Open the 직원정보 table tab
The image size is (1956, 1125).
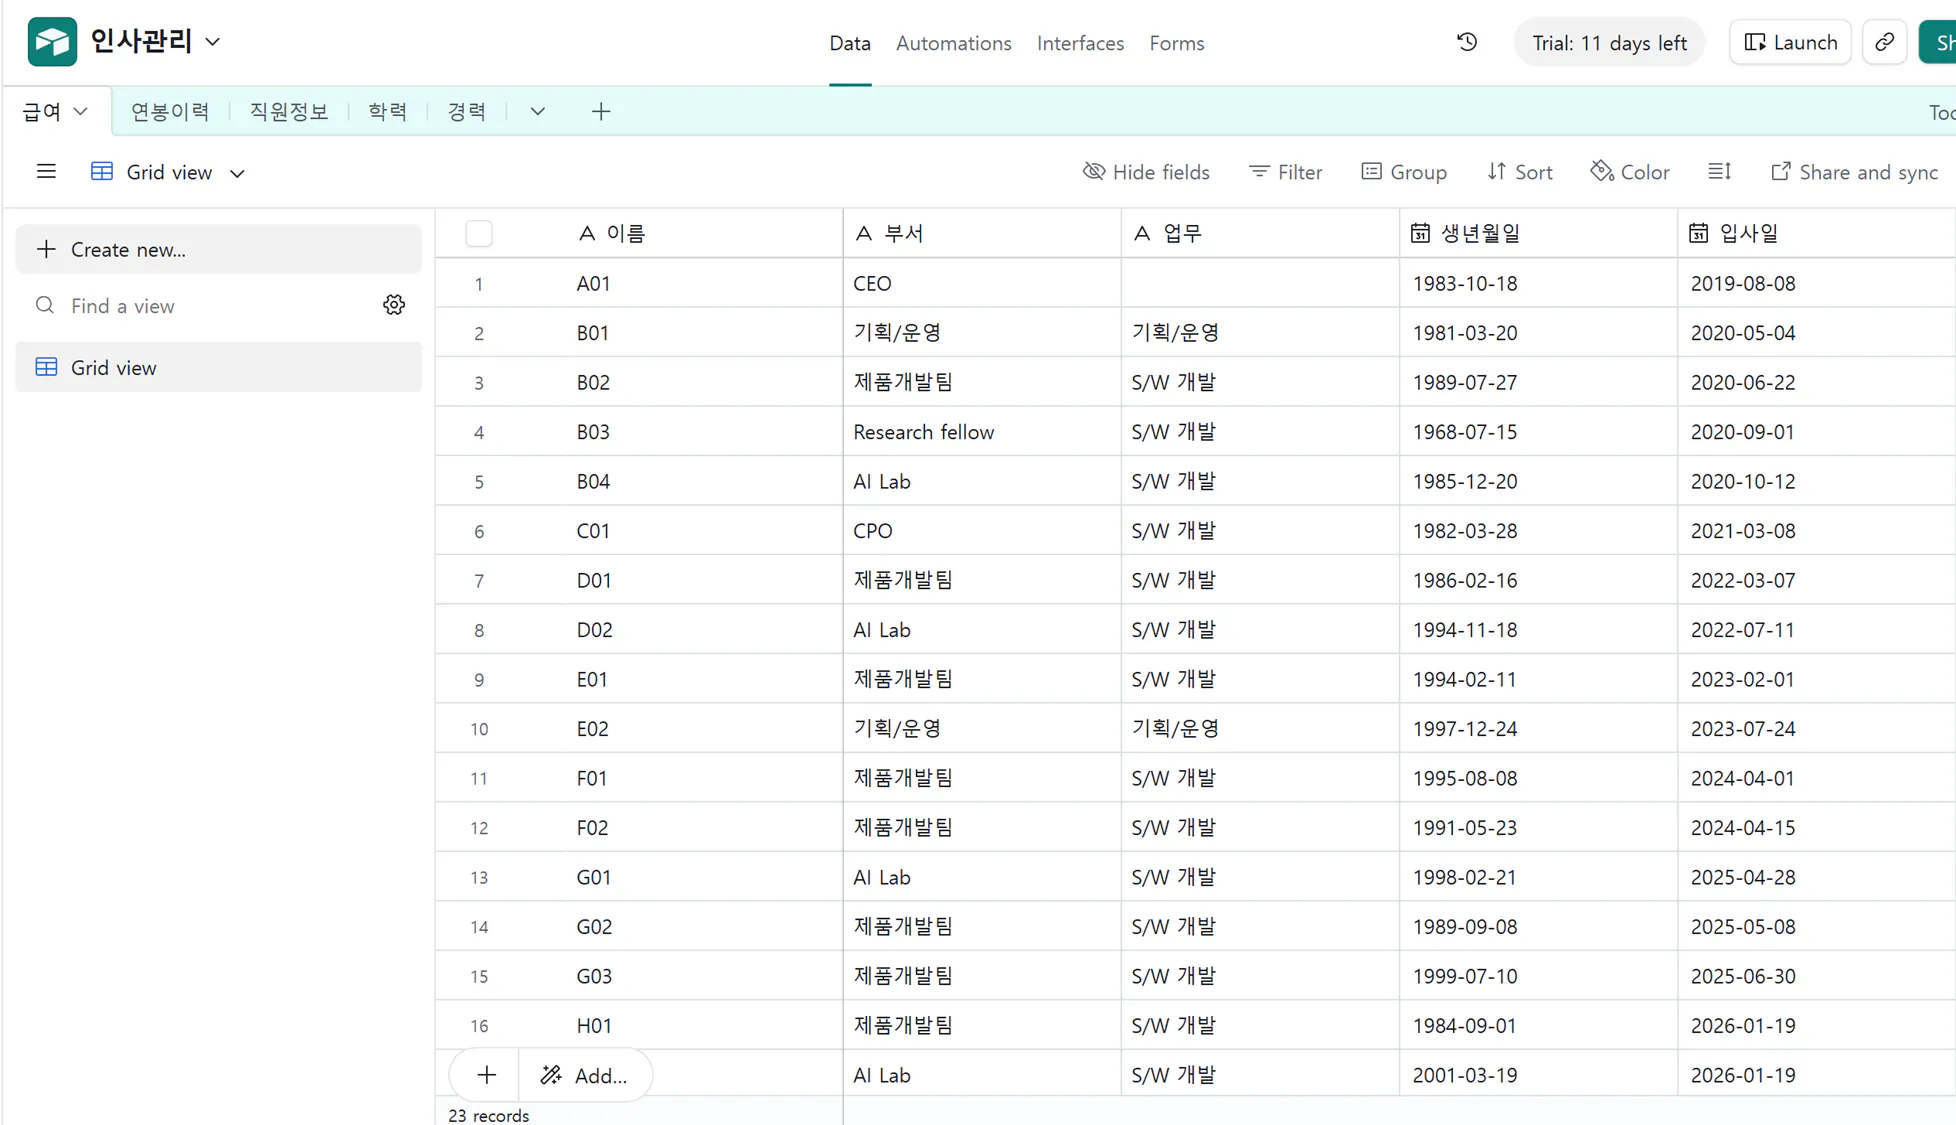288,111
